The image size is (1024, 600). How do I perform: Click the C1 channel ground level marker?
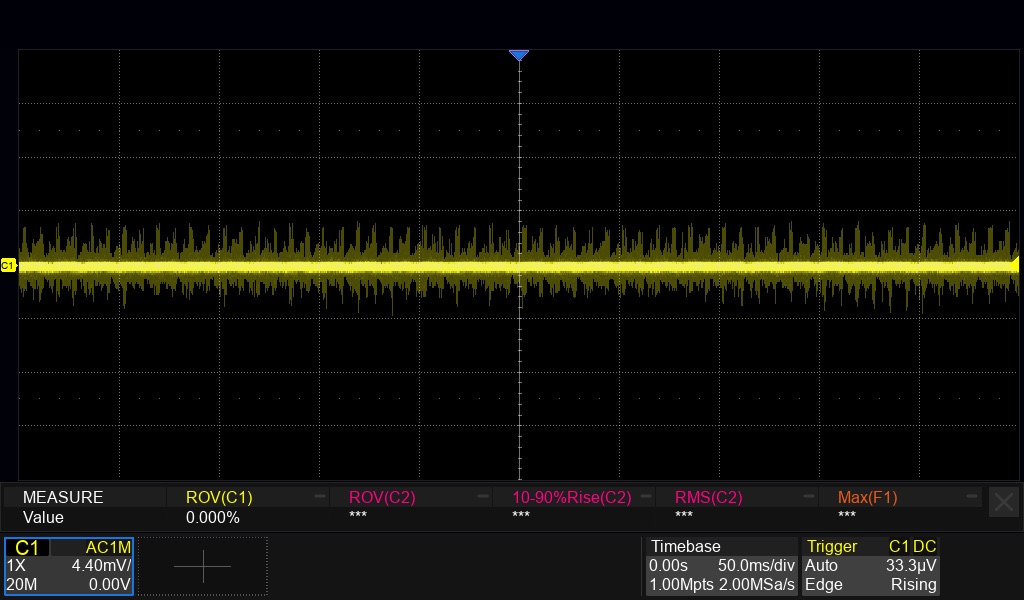pyautogui.click(x=8, y=266)
